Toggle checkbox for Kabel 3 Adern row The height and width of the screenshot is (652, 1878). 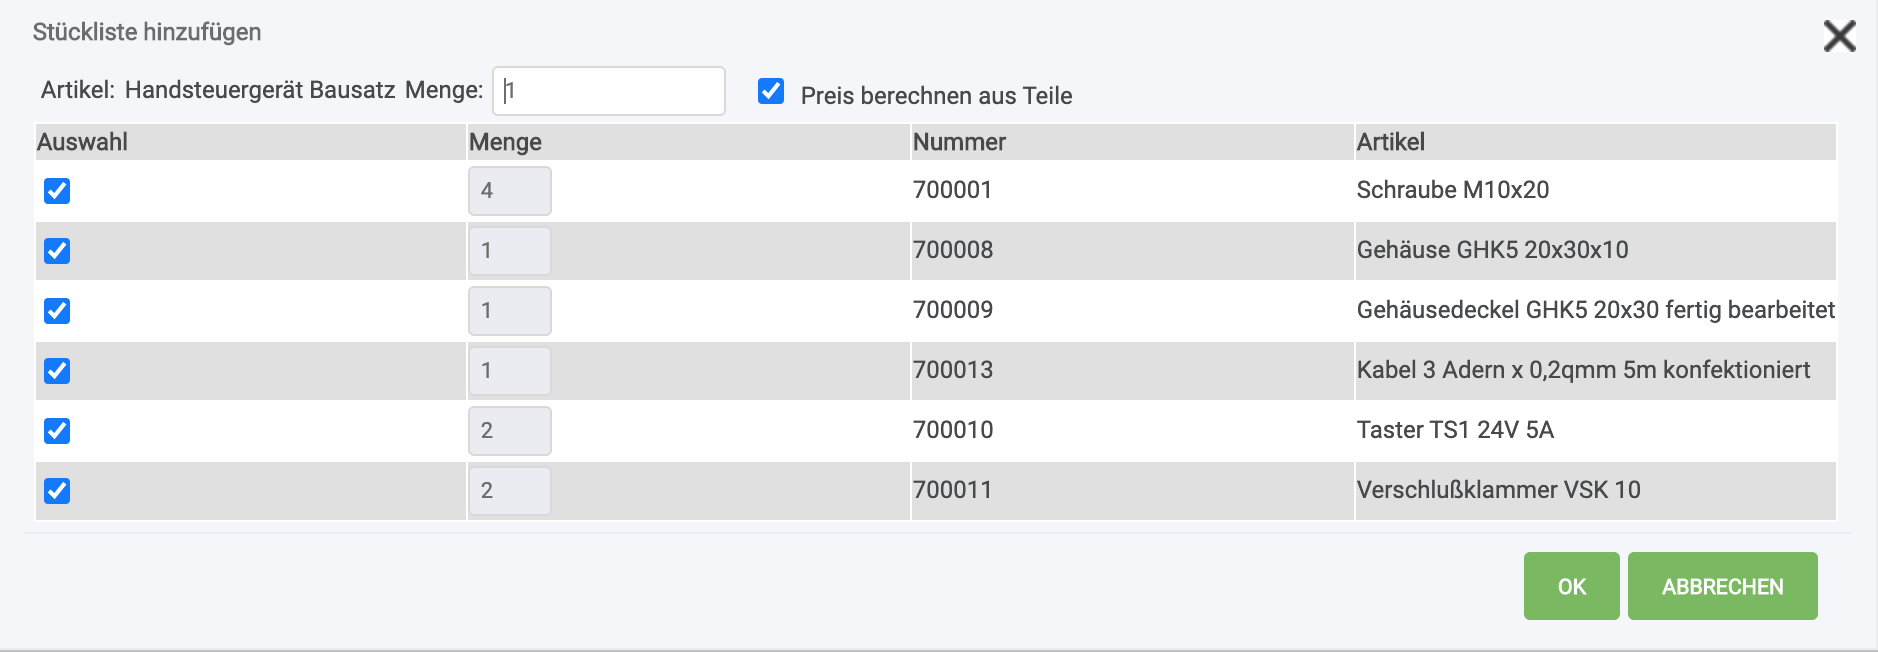pos(57,371)
